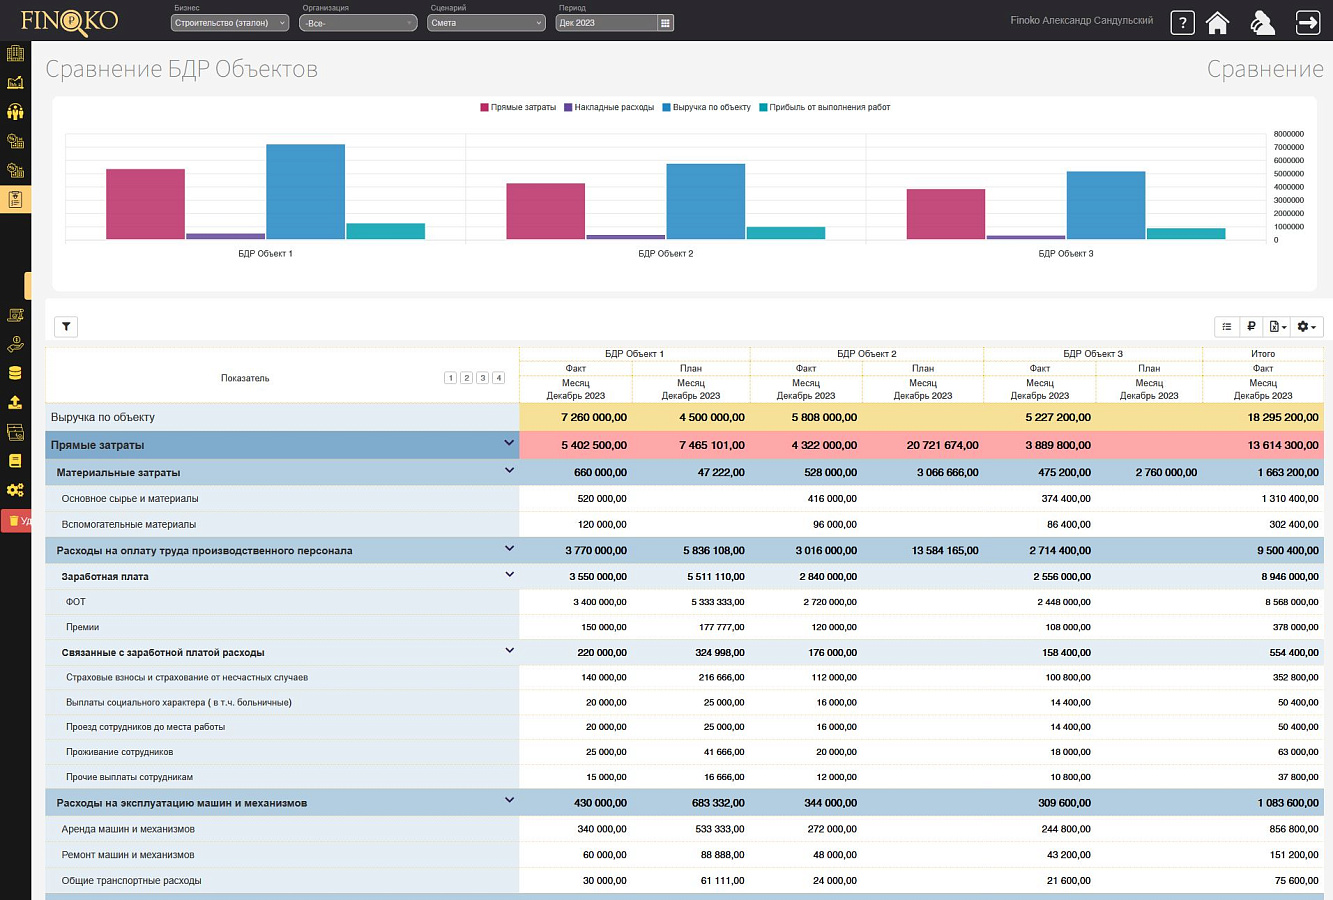Viewport: 1333px width, 900px height.
Task: Set table grouping to level 2
Action: [466, 378]
